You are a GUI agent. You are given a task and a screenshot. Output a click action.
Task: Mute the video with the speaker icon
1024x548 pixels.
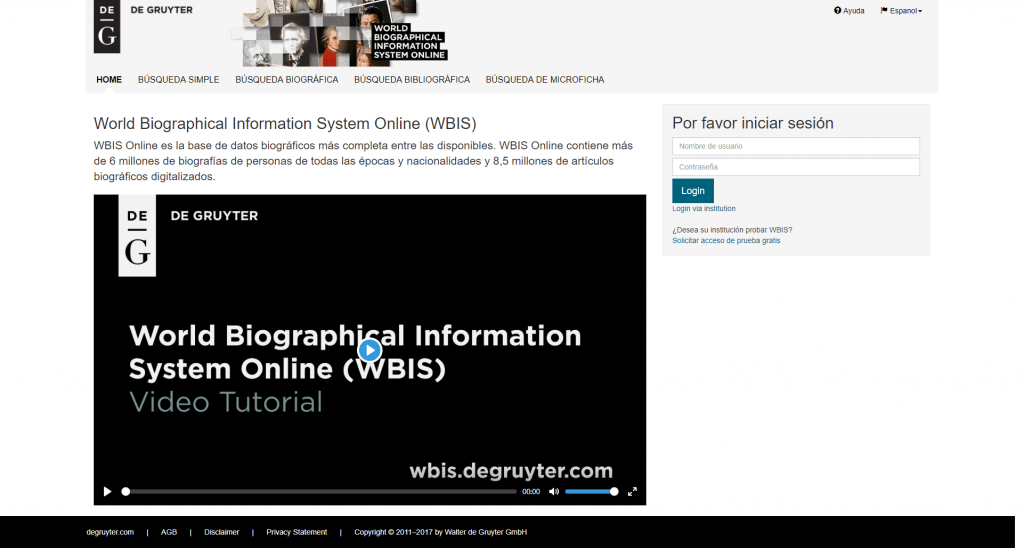554,492
